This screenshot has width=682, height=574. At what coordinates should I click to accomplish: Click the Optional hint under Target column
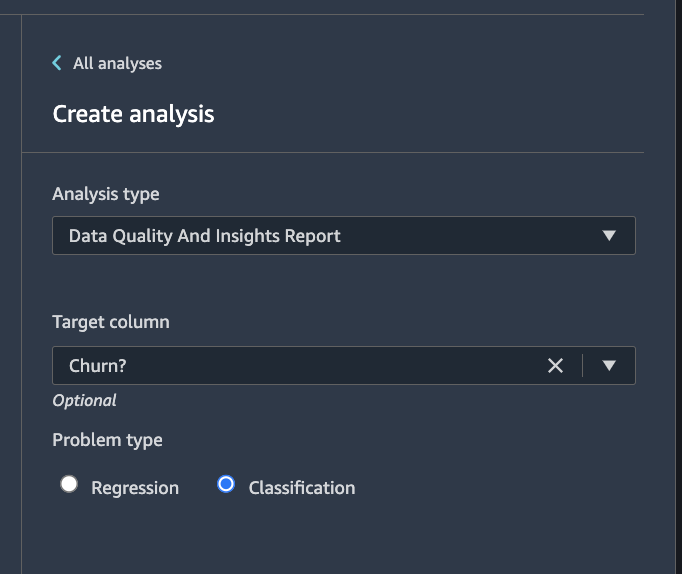coord(84,400)
